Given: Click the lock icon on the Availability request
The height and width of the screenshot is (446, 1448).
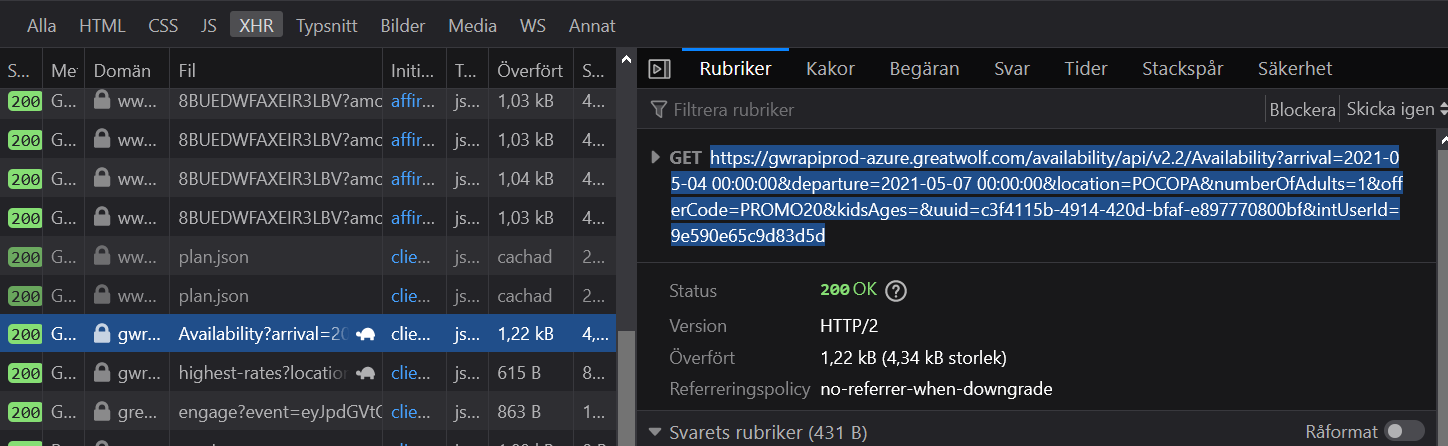Looking at the screenshot, I should point(102,334).
